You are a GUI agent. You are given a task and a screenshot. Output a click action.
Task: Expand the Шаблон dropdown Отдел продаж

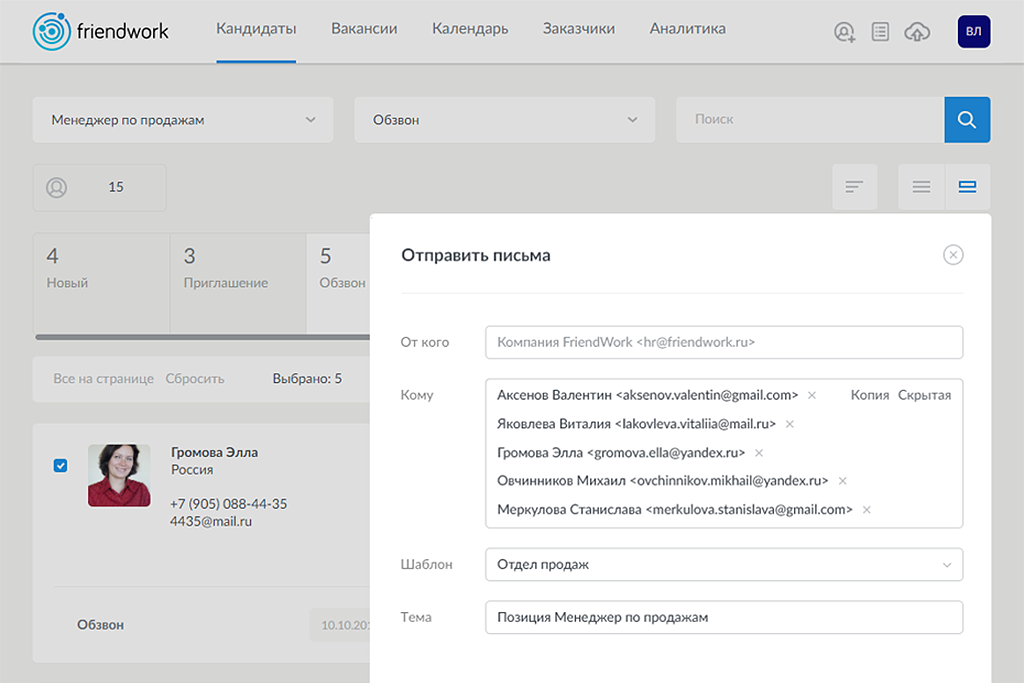pyautogui.click(x=723, y=565)
